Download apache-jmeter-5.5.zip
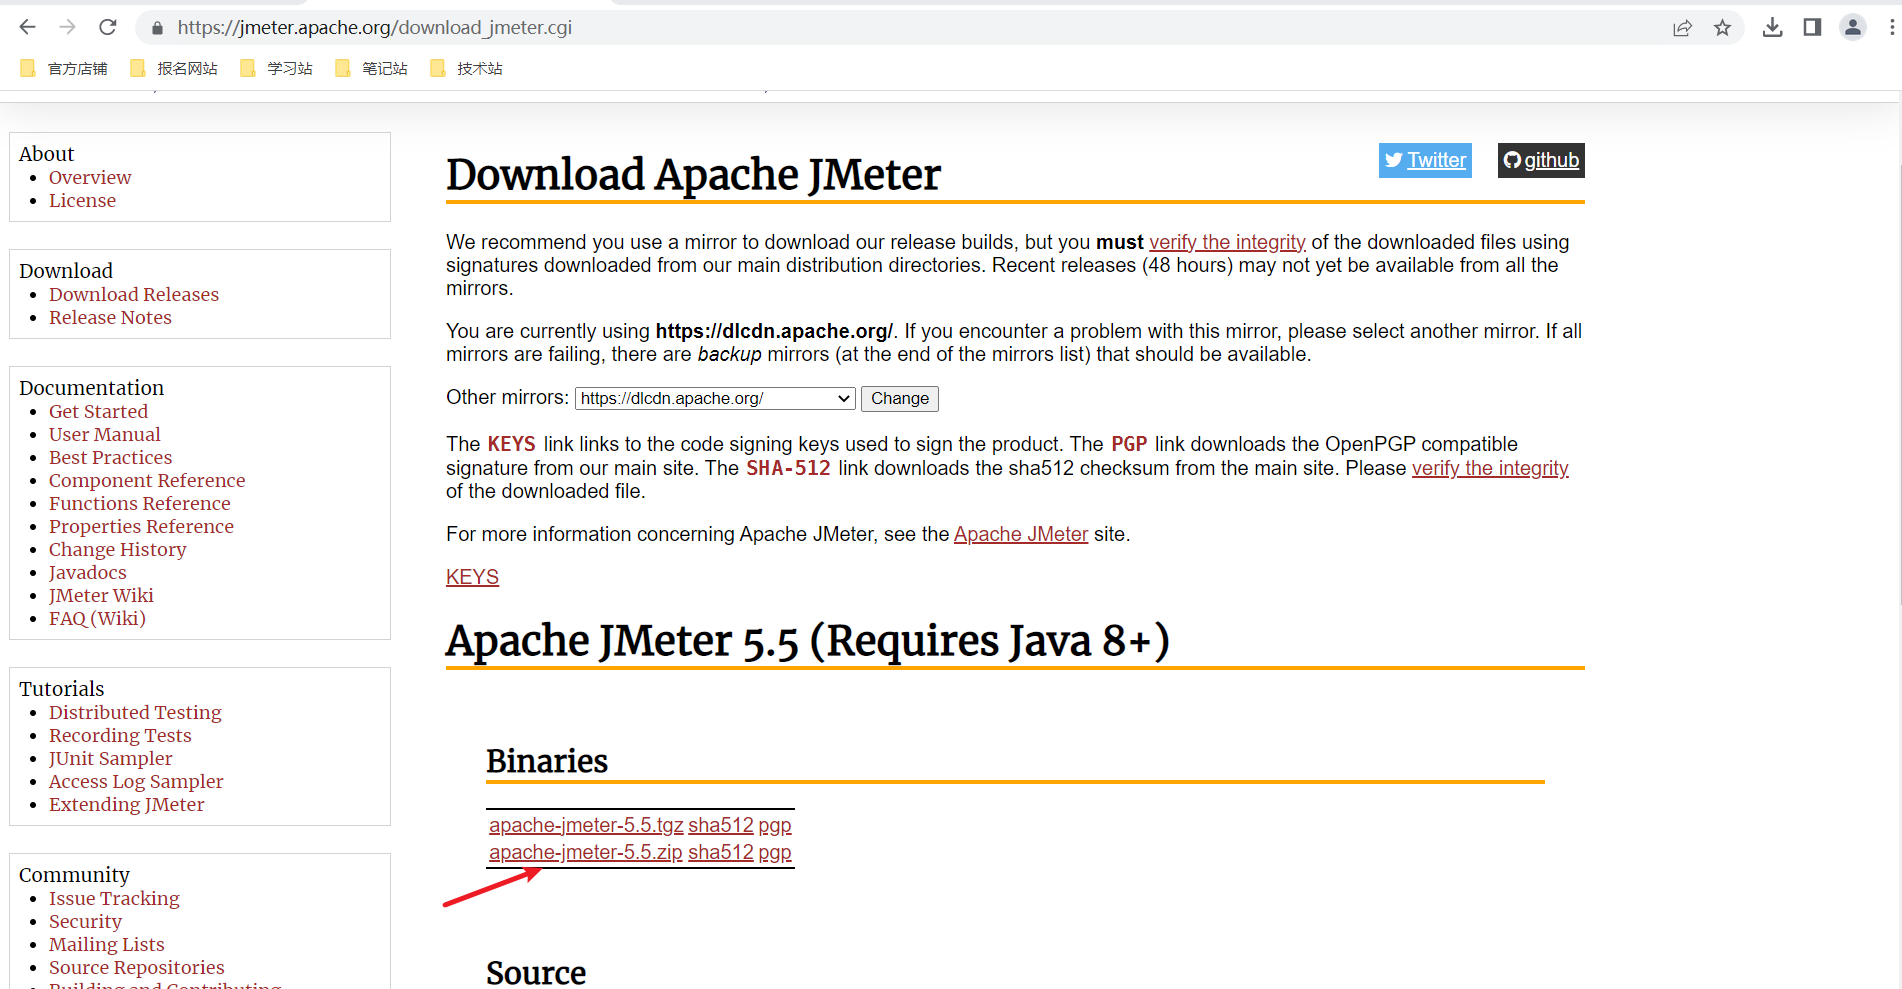The height and width of the screenshot is (989, 1902). coord(586,852)
